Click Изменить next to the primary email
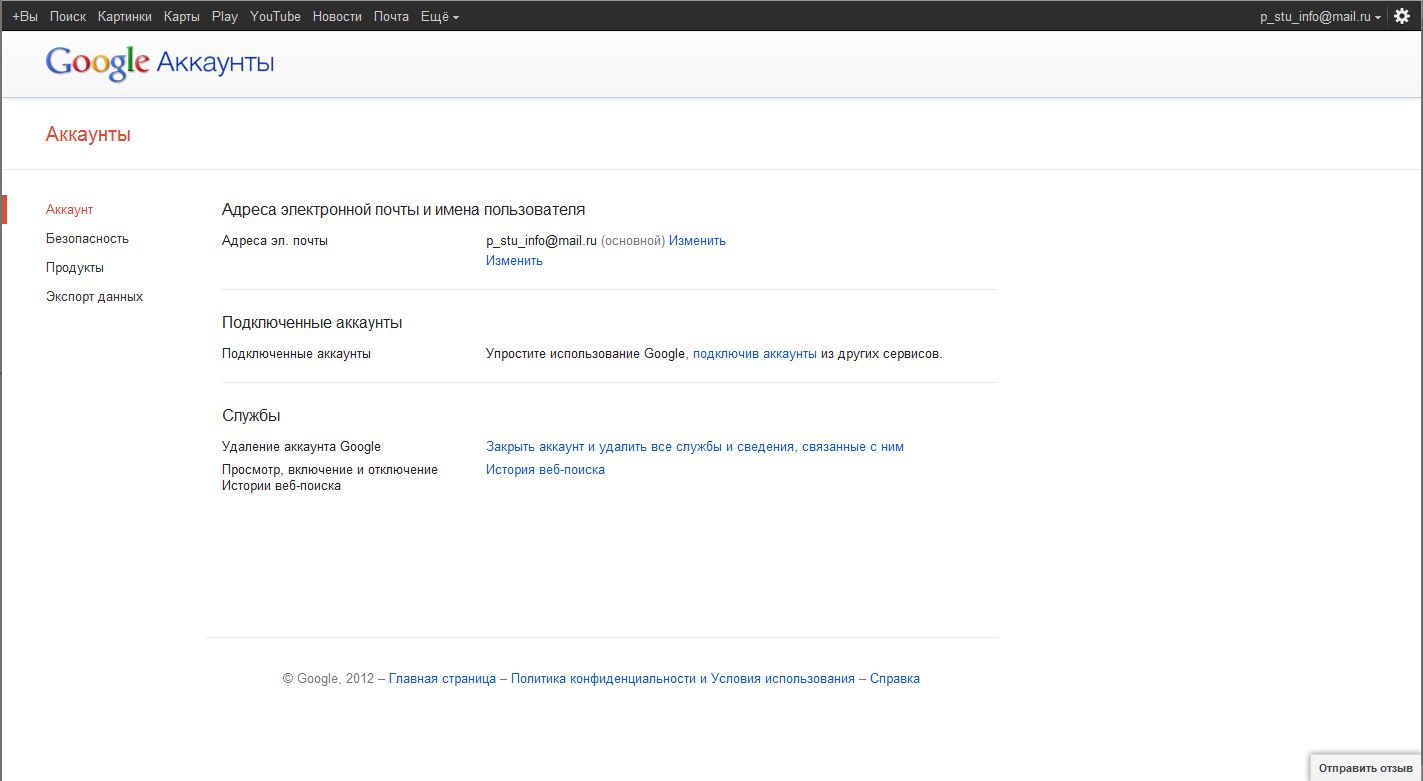 [697, 241]
